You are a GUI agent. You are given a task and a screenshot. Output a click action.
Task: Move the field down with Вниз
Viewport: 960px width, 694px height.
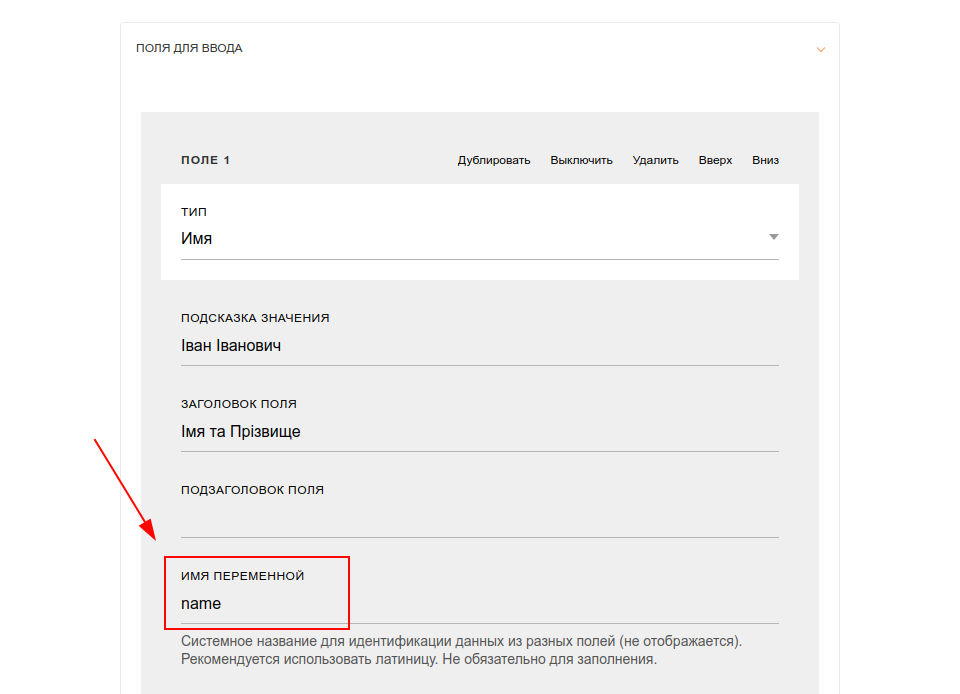point(765,160)
